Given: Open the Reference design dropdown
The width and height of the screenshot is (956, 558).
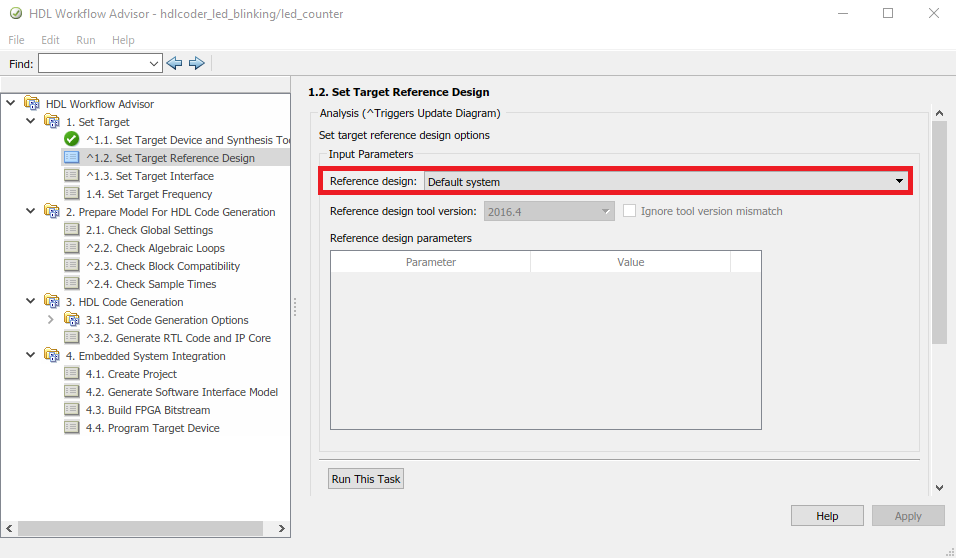Looking at the screenshot, I should [666, 181].
